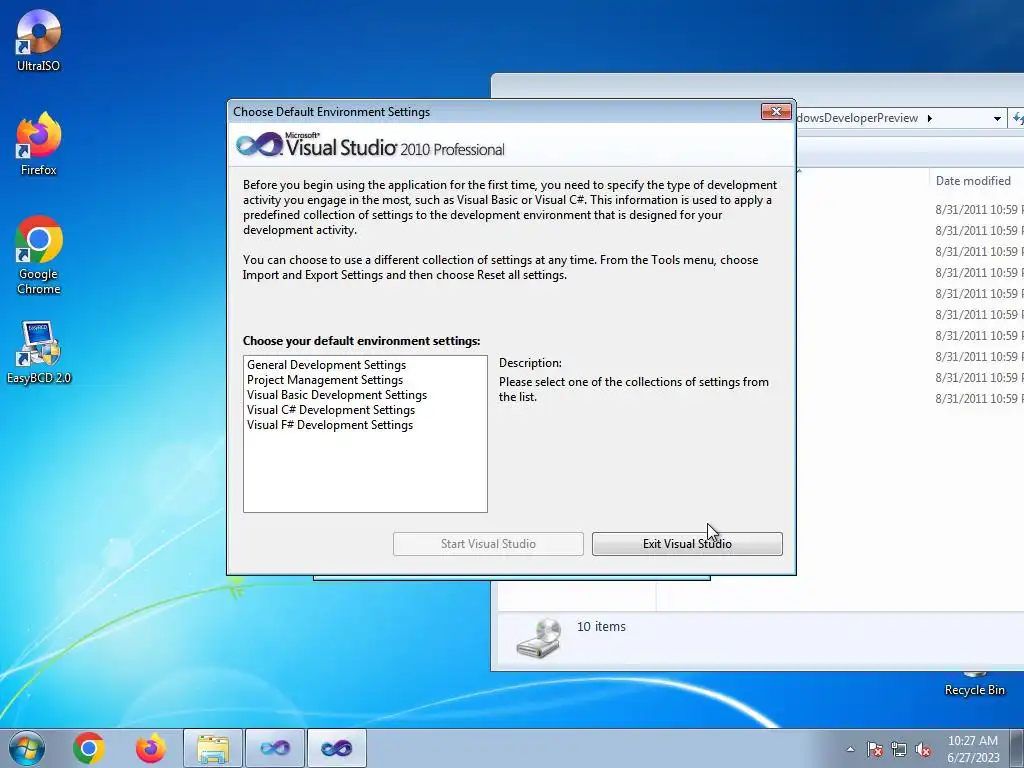The width and height of the screenshot is (1024, 768).
Task: Click the first 8/31/2011 date entry in Explorer
Action: point(978,210)
